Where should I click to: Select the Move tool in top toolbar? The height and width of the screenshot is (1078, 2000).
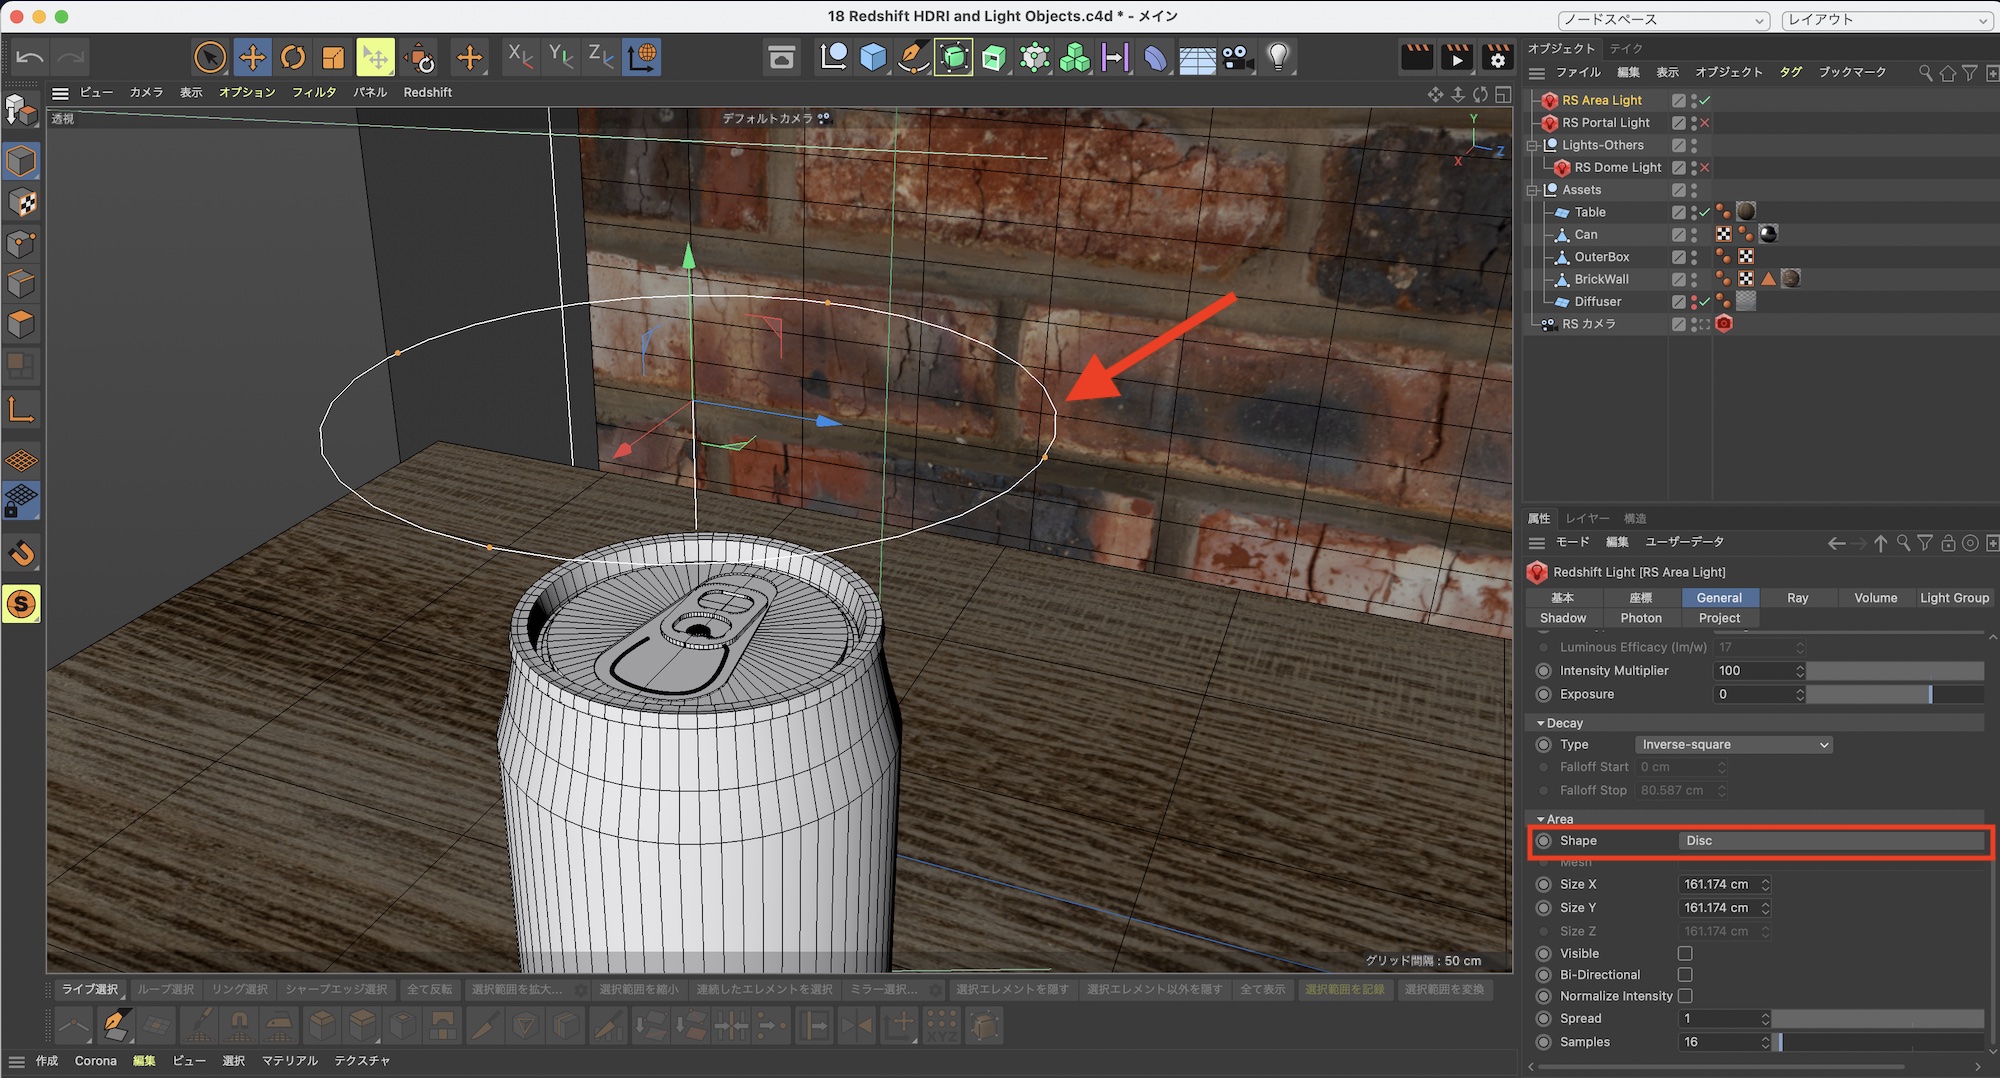252,57
